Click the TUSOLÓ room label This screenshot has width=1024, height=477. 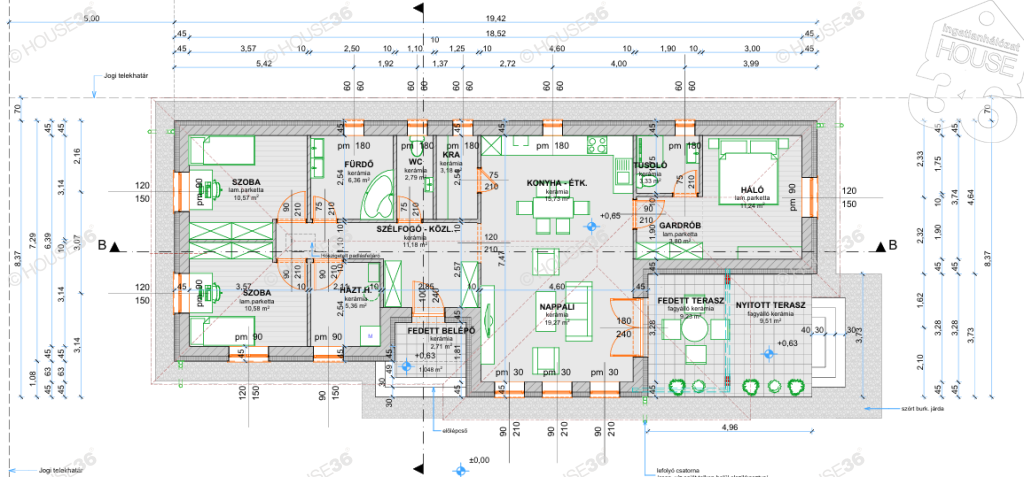coord(650,165)
